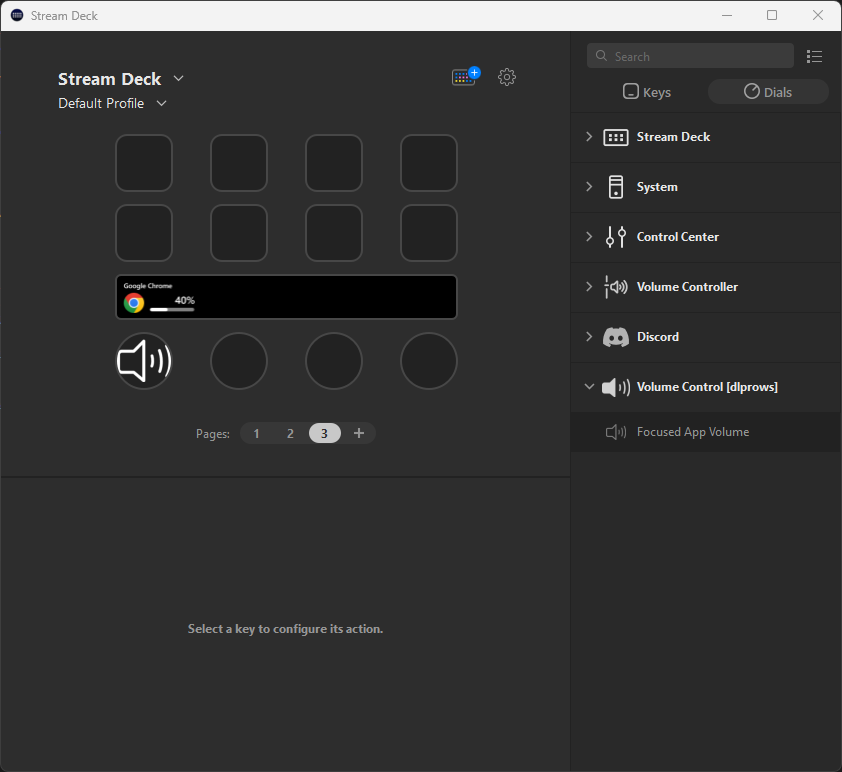842x772 pixels.
Task: Go to page 1
Action: (x=257, y=433)
